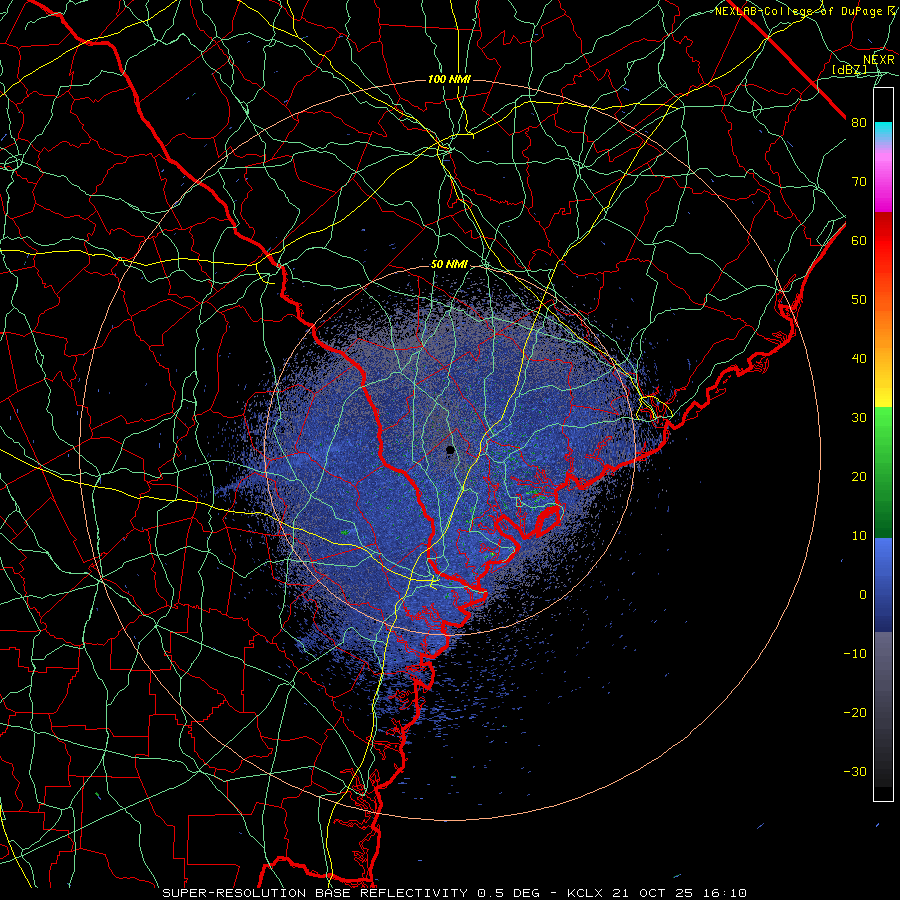This screenshot has width=900, height=900.
Task: Click the 30 value on the color scale
Action: pos(859,418)
